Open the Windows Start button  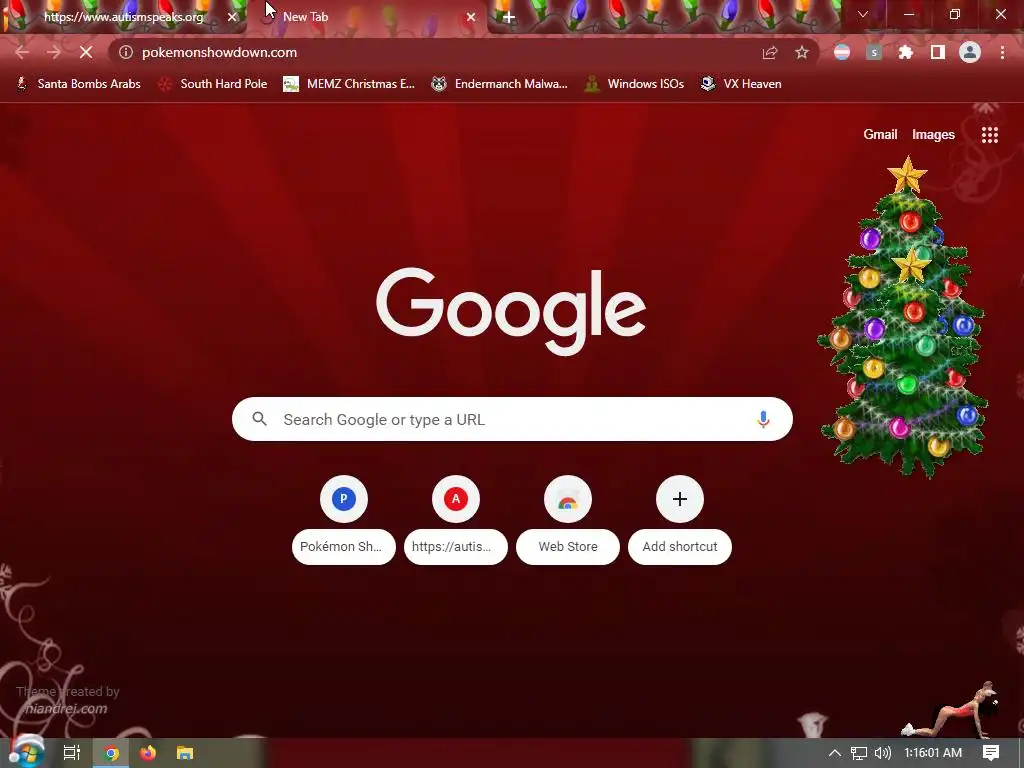(x=26, y=752)
